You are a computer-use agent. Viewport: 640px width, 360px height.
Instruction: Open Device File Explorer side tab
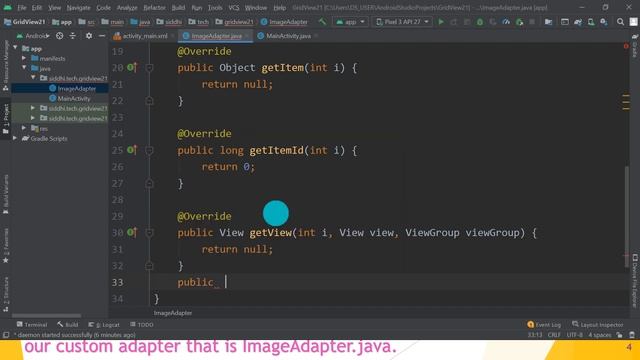point(635,281)
